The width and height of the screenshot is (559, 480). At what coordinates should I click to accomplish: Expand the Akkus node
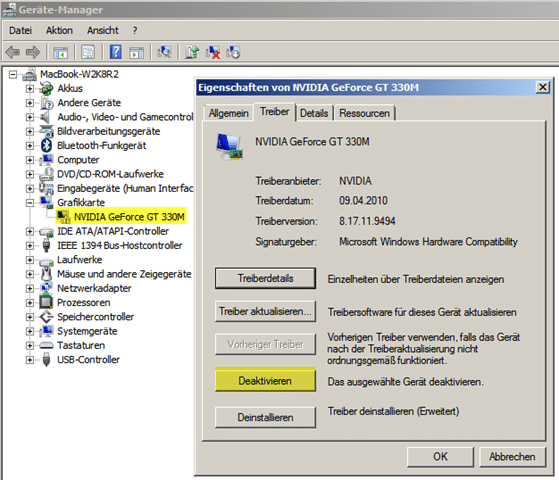click(x=30, y=88)
